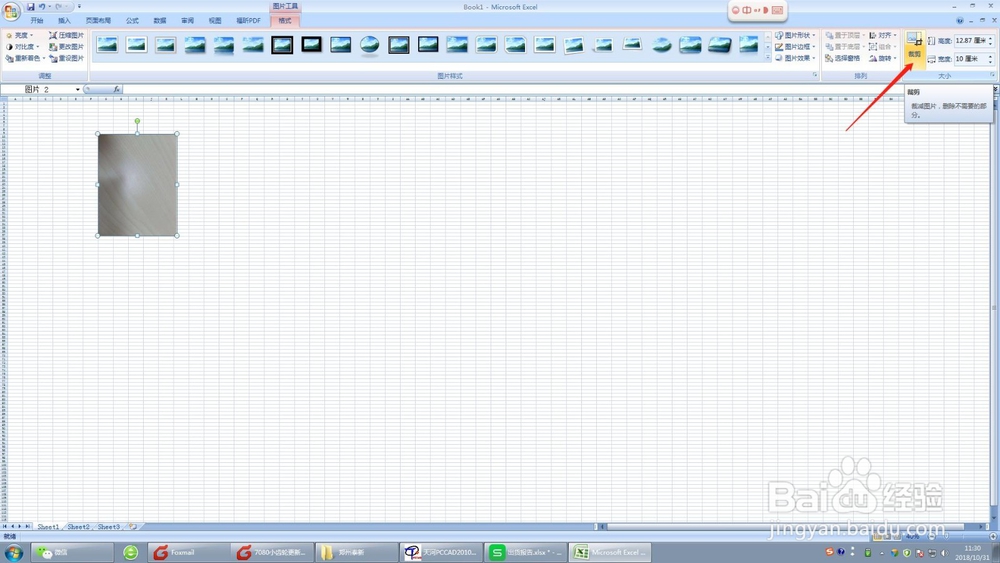The width and height of the screenshot is (1000, 563).
Task: Apply the oval picture style thumbnail
Action: pyautogui.click(x=369, y=45)
